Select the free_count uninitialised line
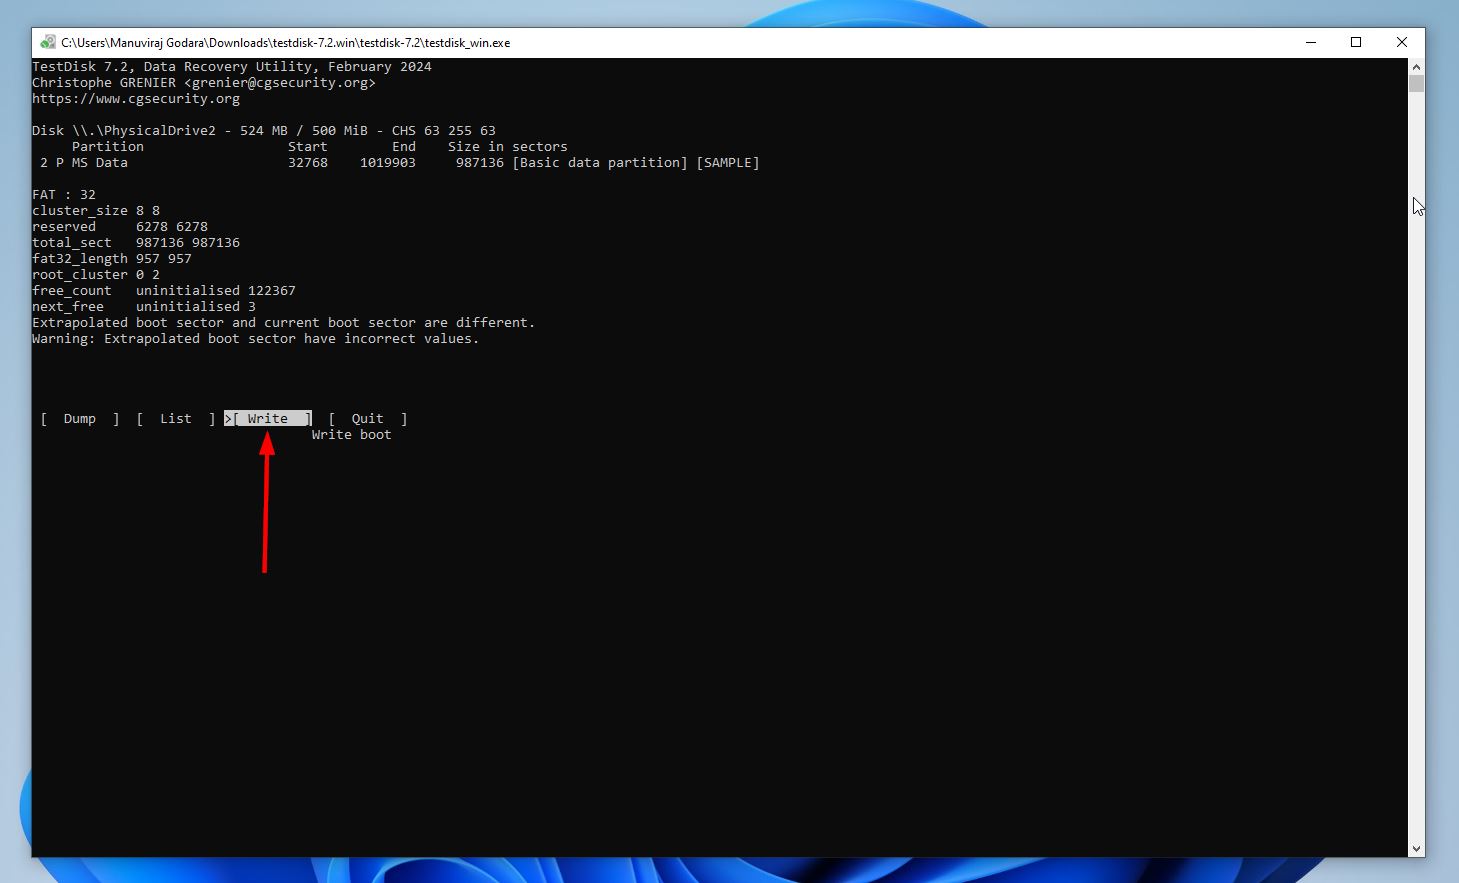 pyautogui.click(x=163, y=290)
